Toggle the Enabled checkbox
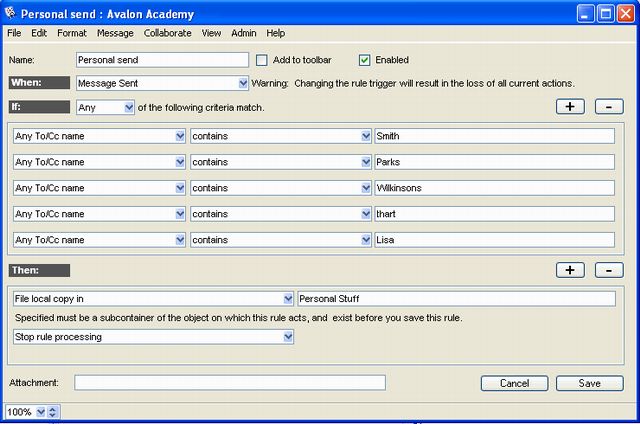Screen dimensions: 640x424 pos(365,60)
